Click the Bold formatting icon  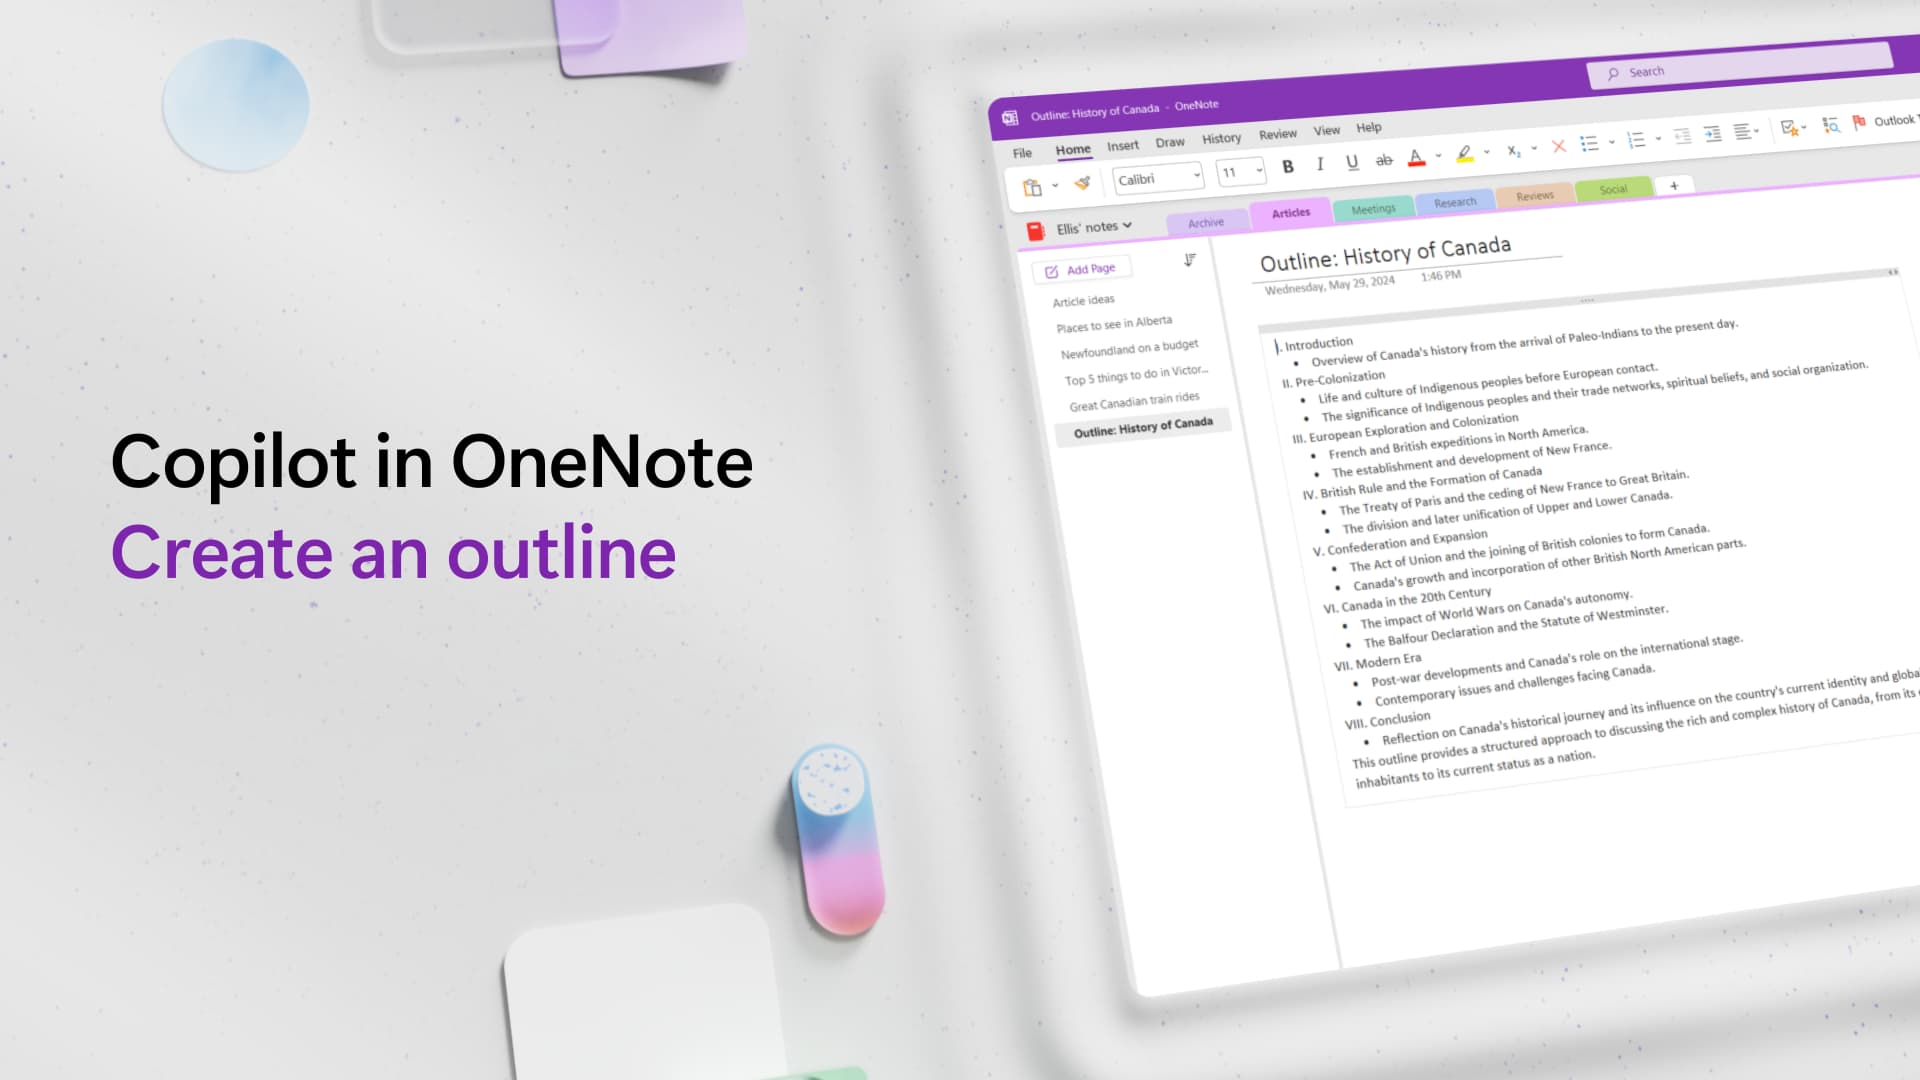pos(1288,164)
